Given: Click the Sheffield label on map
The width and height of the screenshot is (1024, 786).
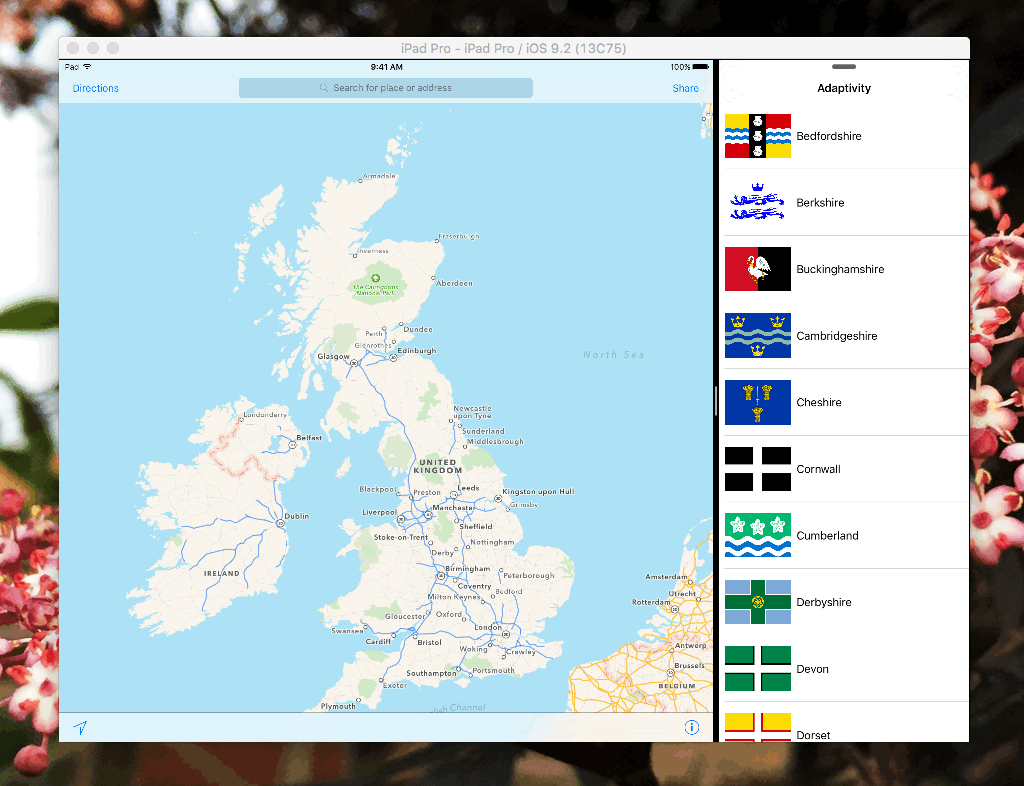Looking at the screenshot, I should pos(475,526).
